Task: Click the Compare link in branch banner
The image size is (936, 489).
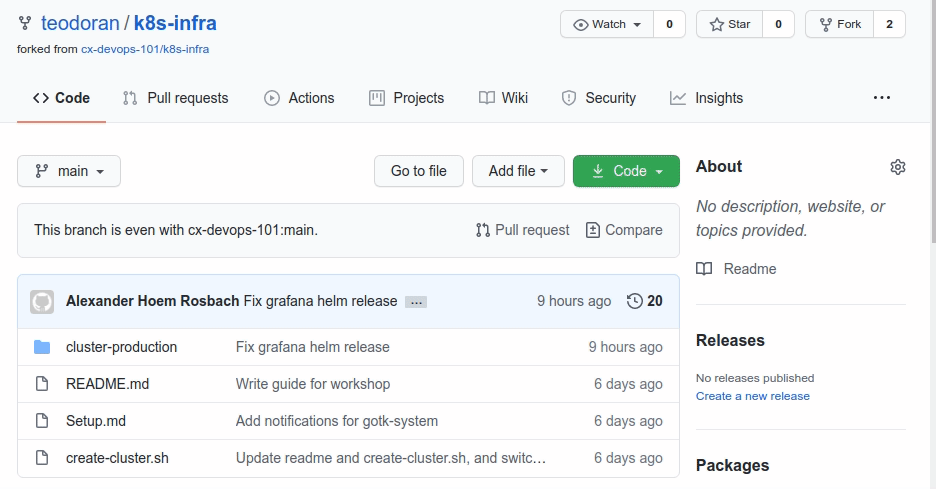Action: pyautogui.click(x=624, y=230)
